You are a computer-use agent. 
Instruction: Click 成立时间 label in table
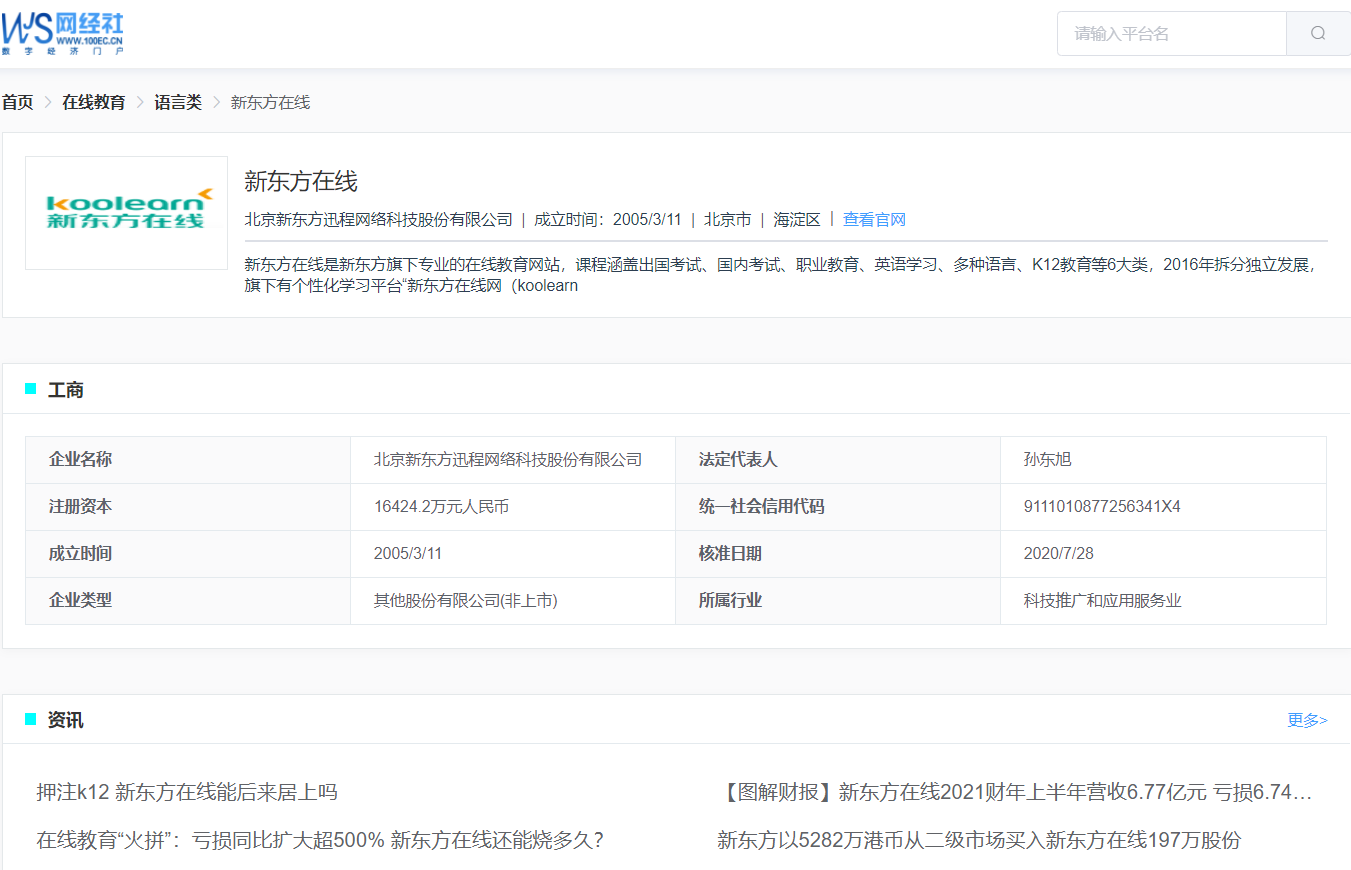coord(80,554)
